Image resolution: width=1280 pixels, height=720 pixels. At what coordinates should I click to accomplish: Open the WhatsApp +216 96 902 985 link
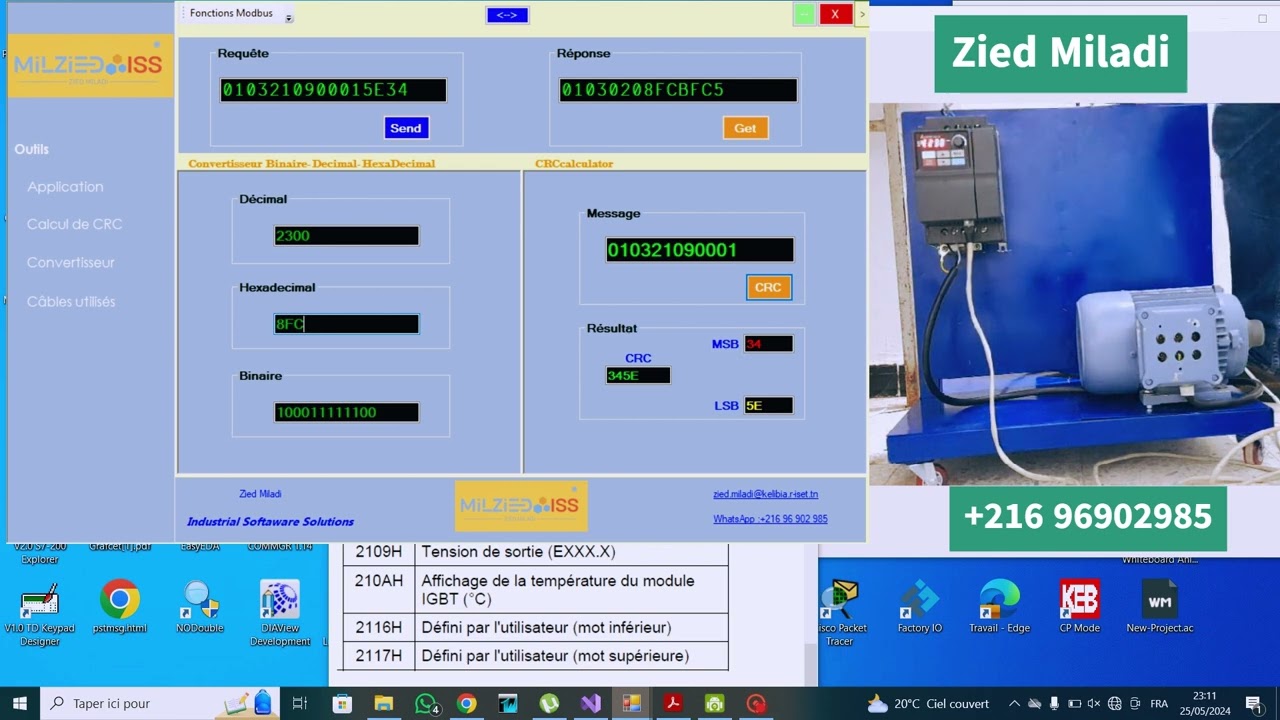point(770,519)
